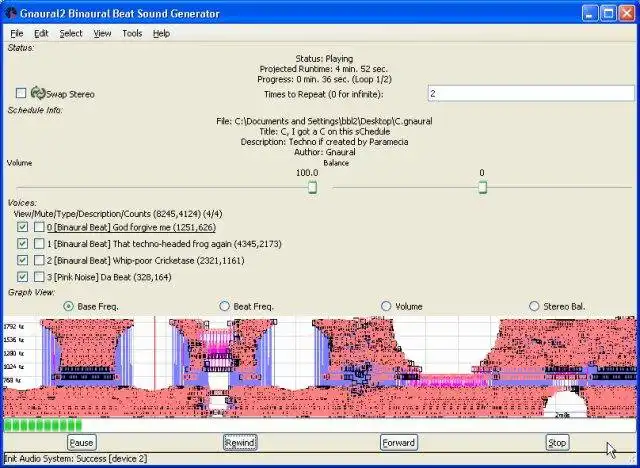Open the Tools menu
Viewport: 640px width, 468px height.
point(132,33)
